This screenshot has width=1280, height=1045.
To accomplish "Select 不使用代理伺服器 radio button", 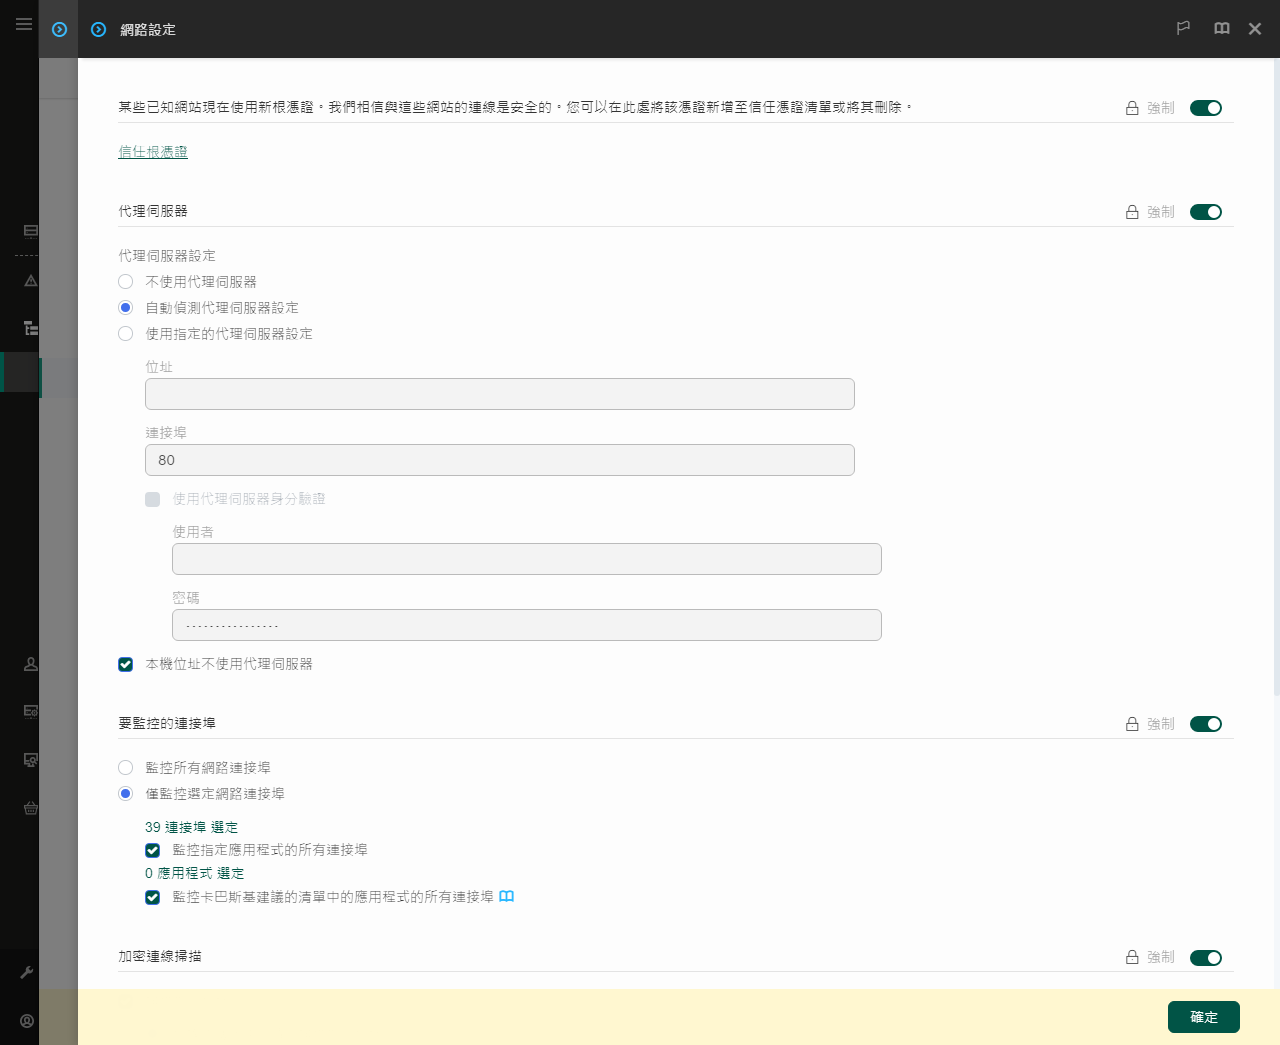I will [125, 281].
